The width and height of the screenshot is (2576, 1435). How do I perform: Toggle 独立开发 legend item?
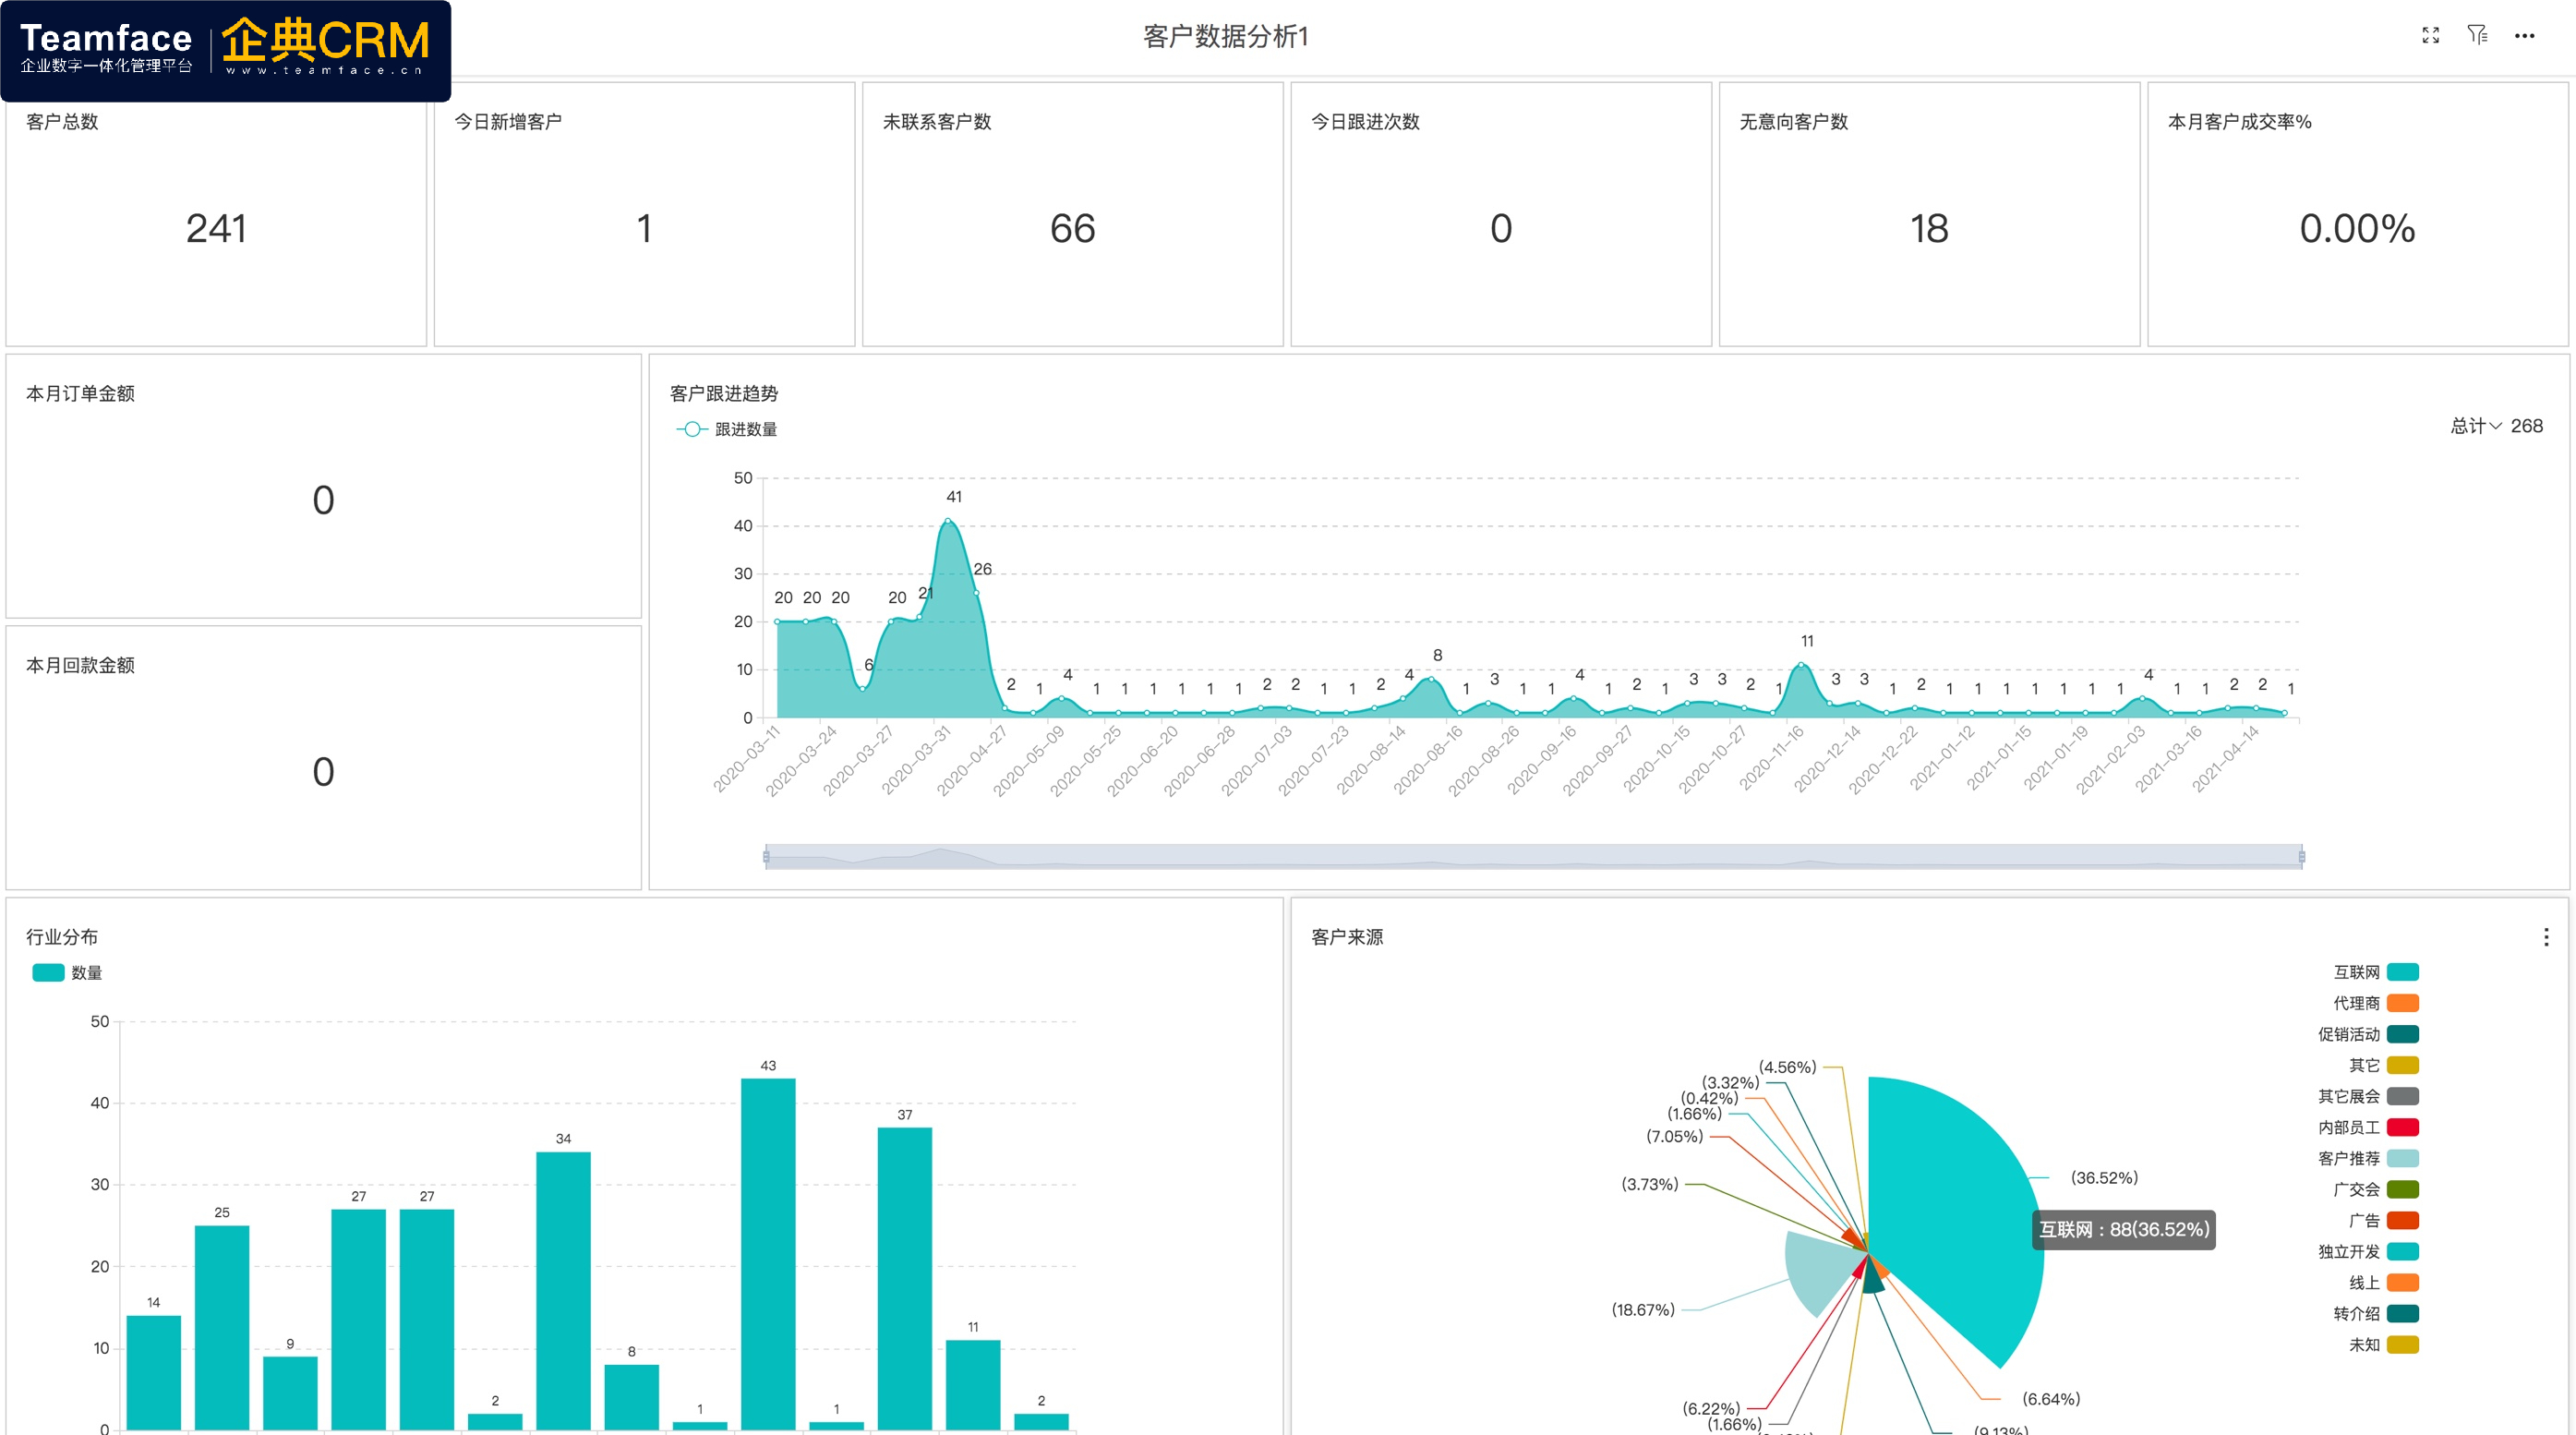2368,1251
